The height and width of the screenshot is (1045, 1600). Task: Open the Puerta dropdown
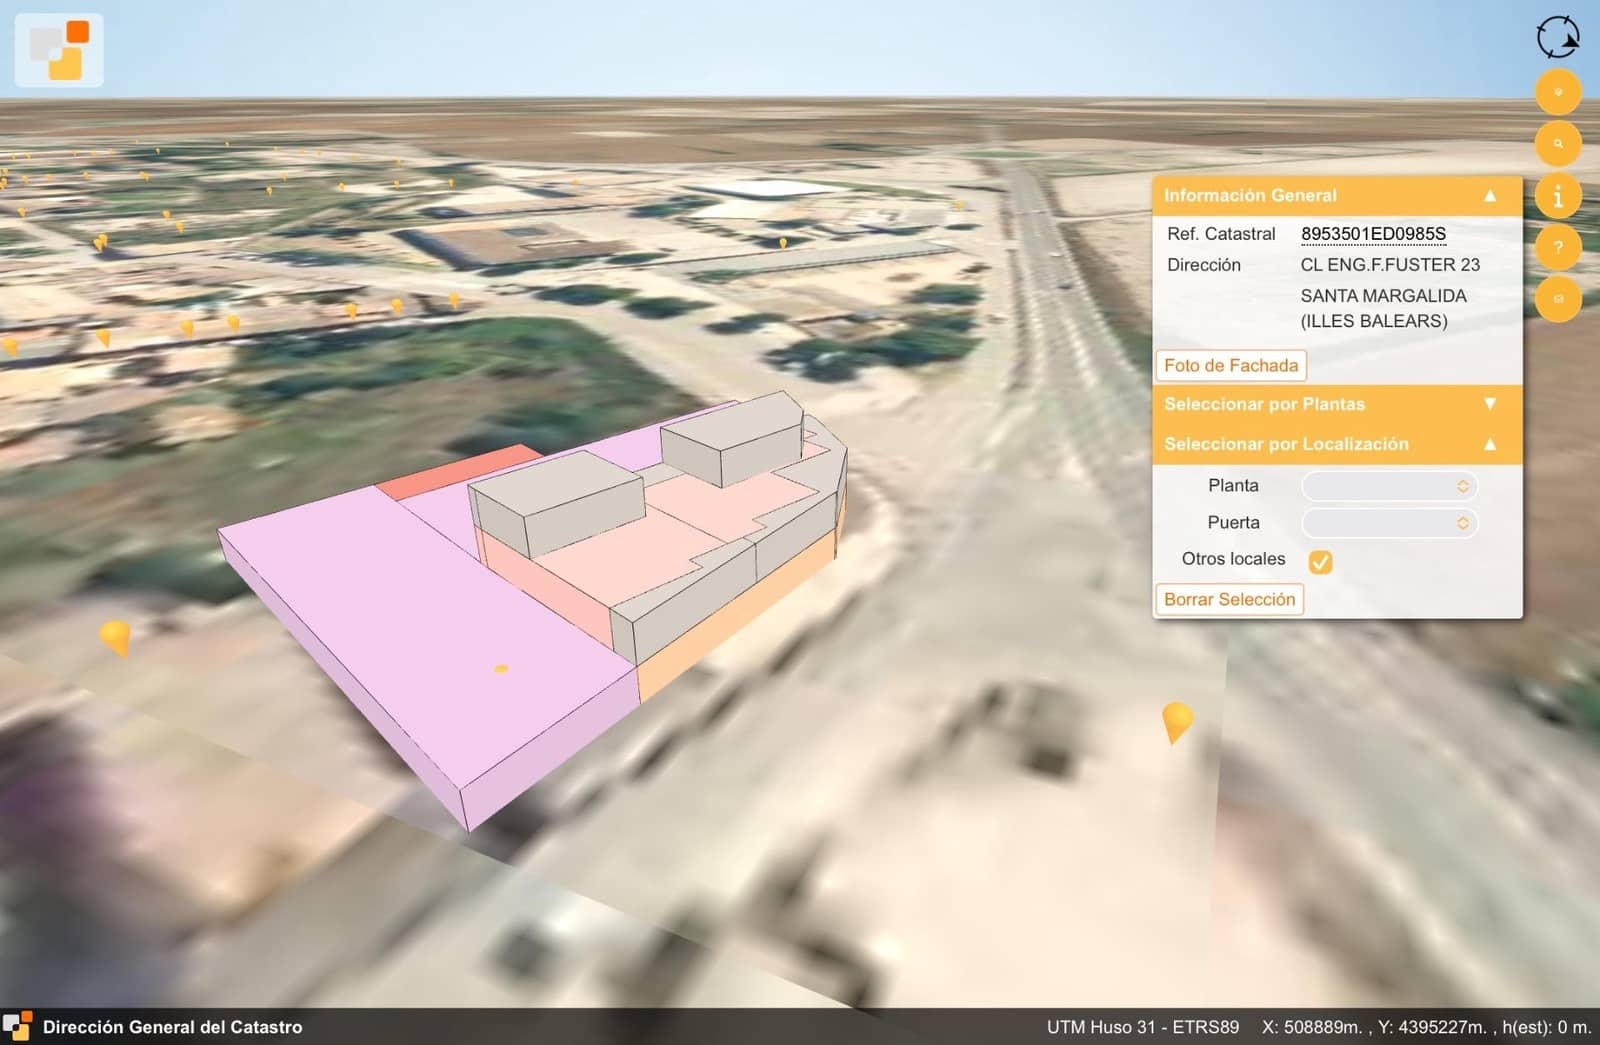(x=1388, y=523)
